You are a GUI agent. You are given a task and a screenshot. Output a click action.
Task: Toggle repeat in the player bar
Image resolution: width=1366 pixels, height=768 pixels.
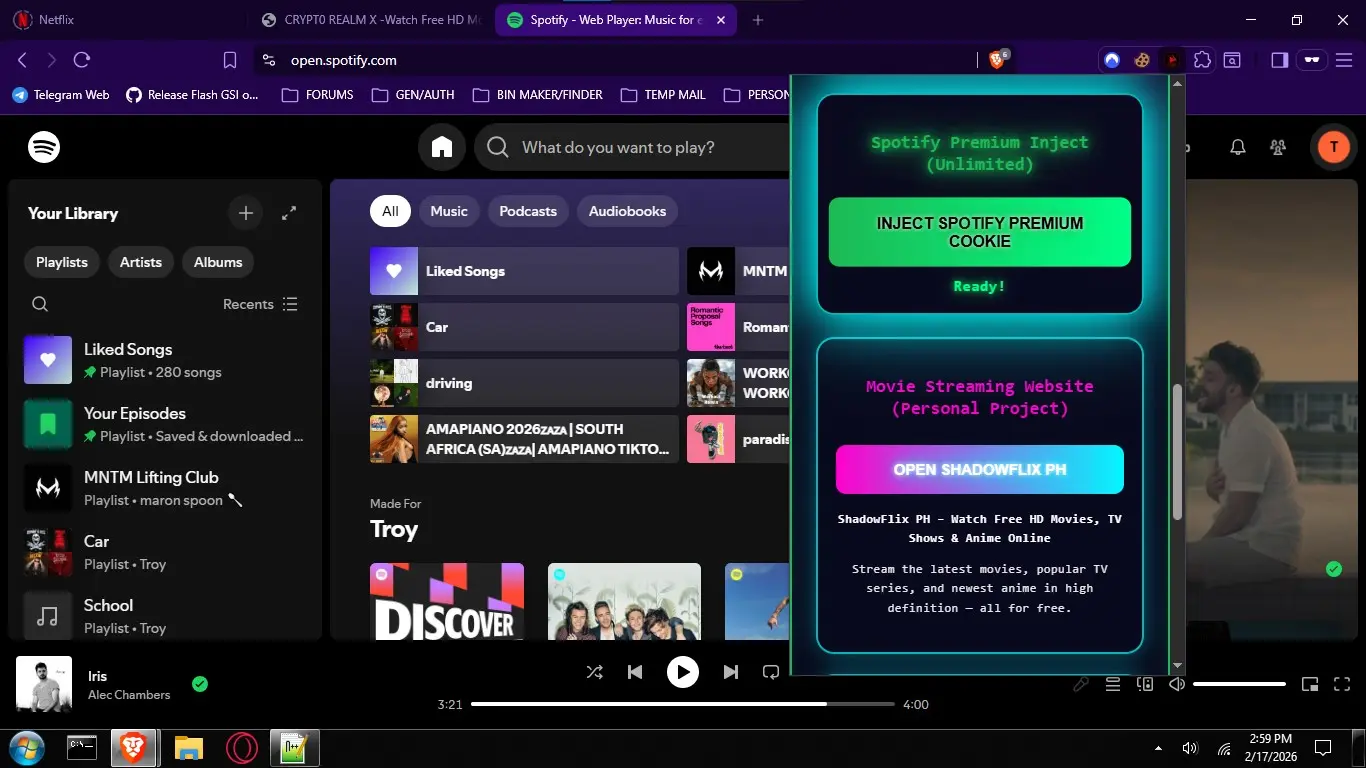pyautogui.click(x=771, y=672)
